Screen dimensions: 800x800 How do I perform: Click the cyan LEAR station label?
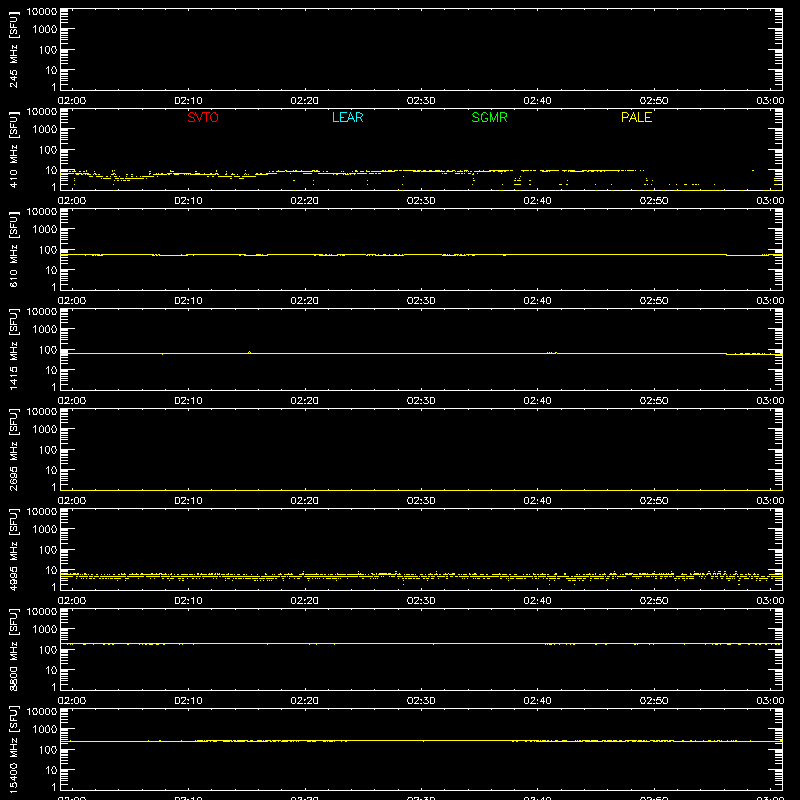coord(347,117)
